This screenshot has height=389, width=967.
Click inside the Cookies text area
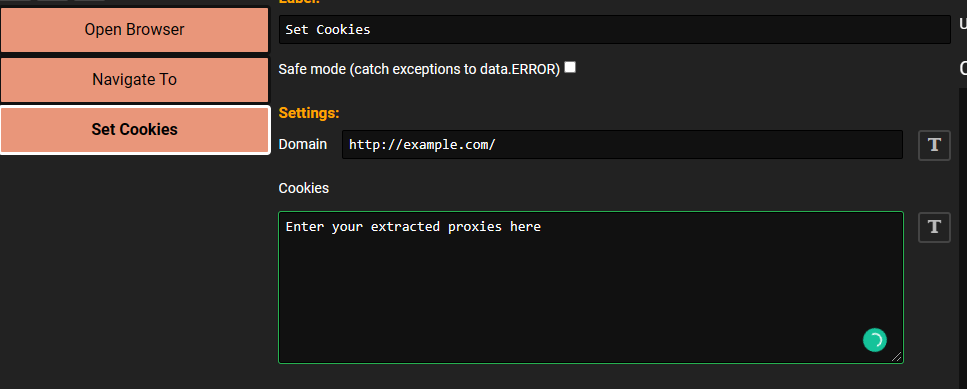(591, 287)
